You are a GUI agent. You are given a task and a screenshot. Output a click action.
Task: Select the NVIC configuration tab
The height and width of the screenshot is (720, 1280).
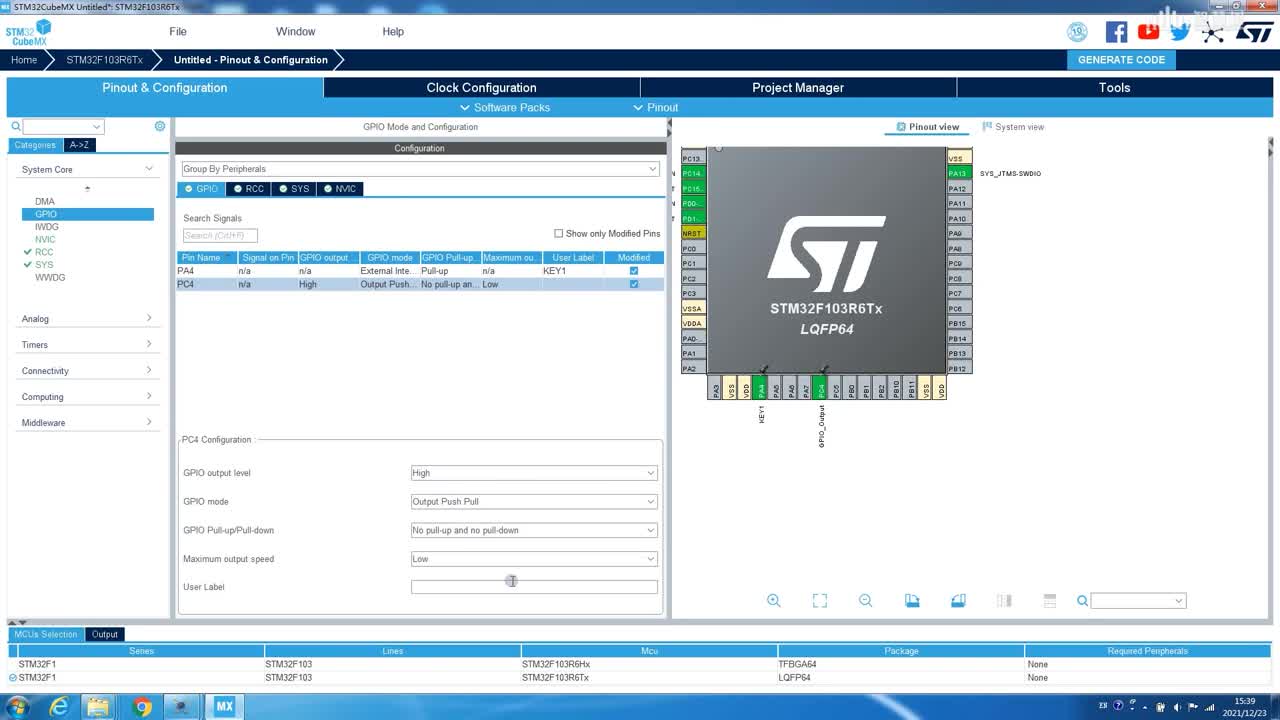tap(340, 189)
